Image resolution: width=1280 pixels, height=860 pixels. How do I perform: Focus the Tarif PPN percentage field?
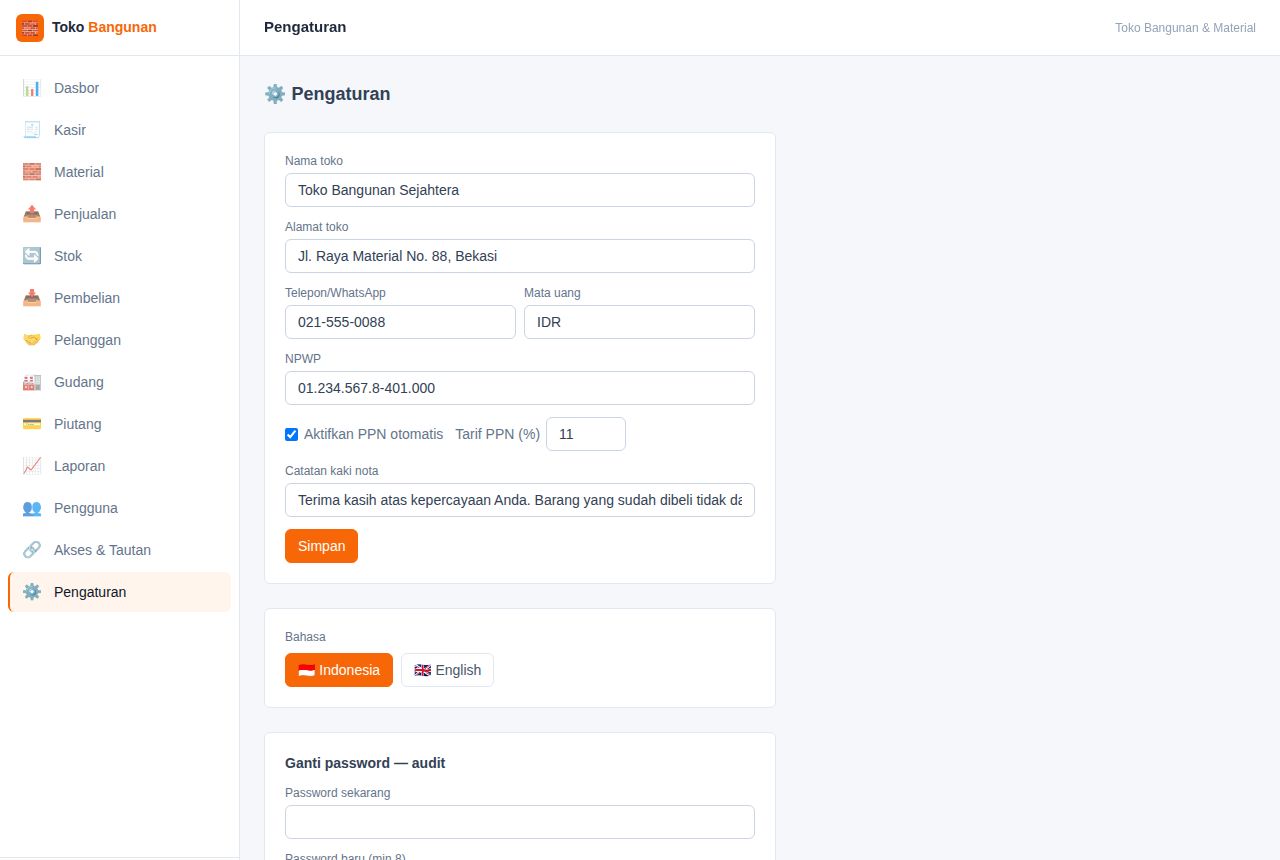click(x=586, y=434)
